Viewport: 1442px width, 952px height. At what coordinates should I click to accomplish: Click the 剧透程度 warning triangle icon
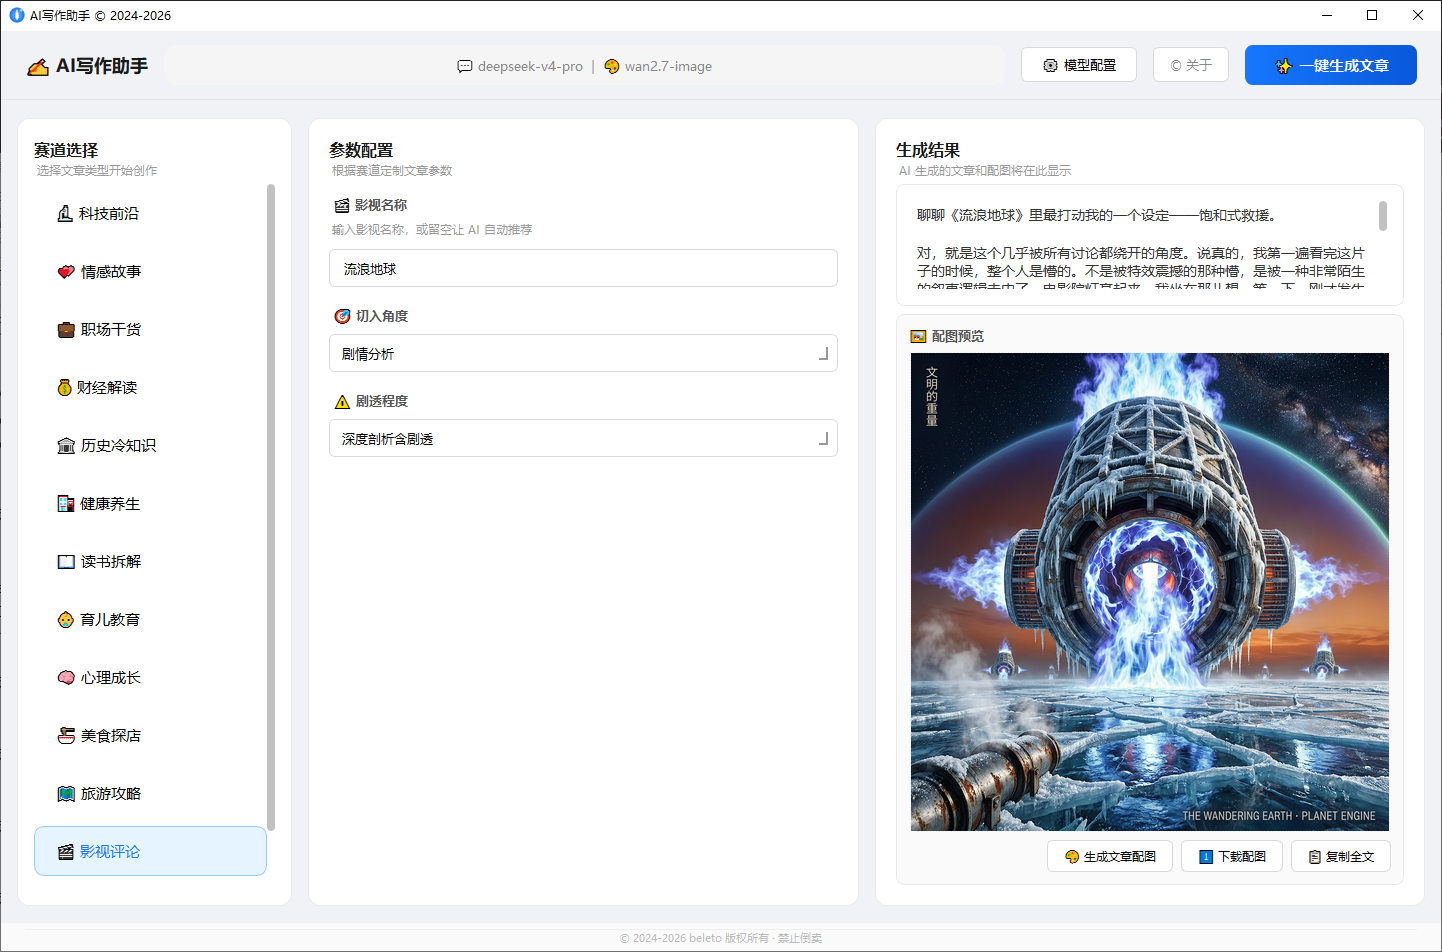click(342, 402)
